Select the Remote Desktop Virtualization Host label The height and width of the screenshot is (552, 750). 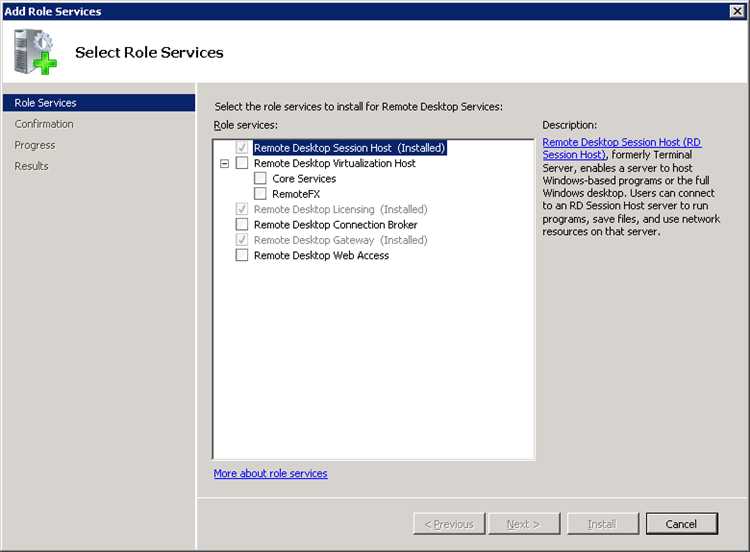coord(334,163)
